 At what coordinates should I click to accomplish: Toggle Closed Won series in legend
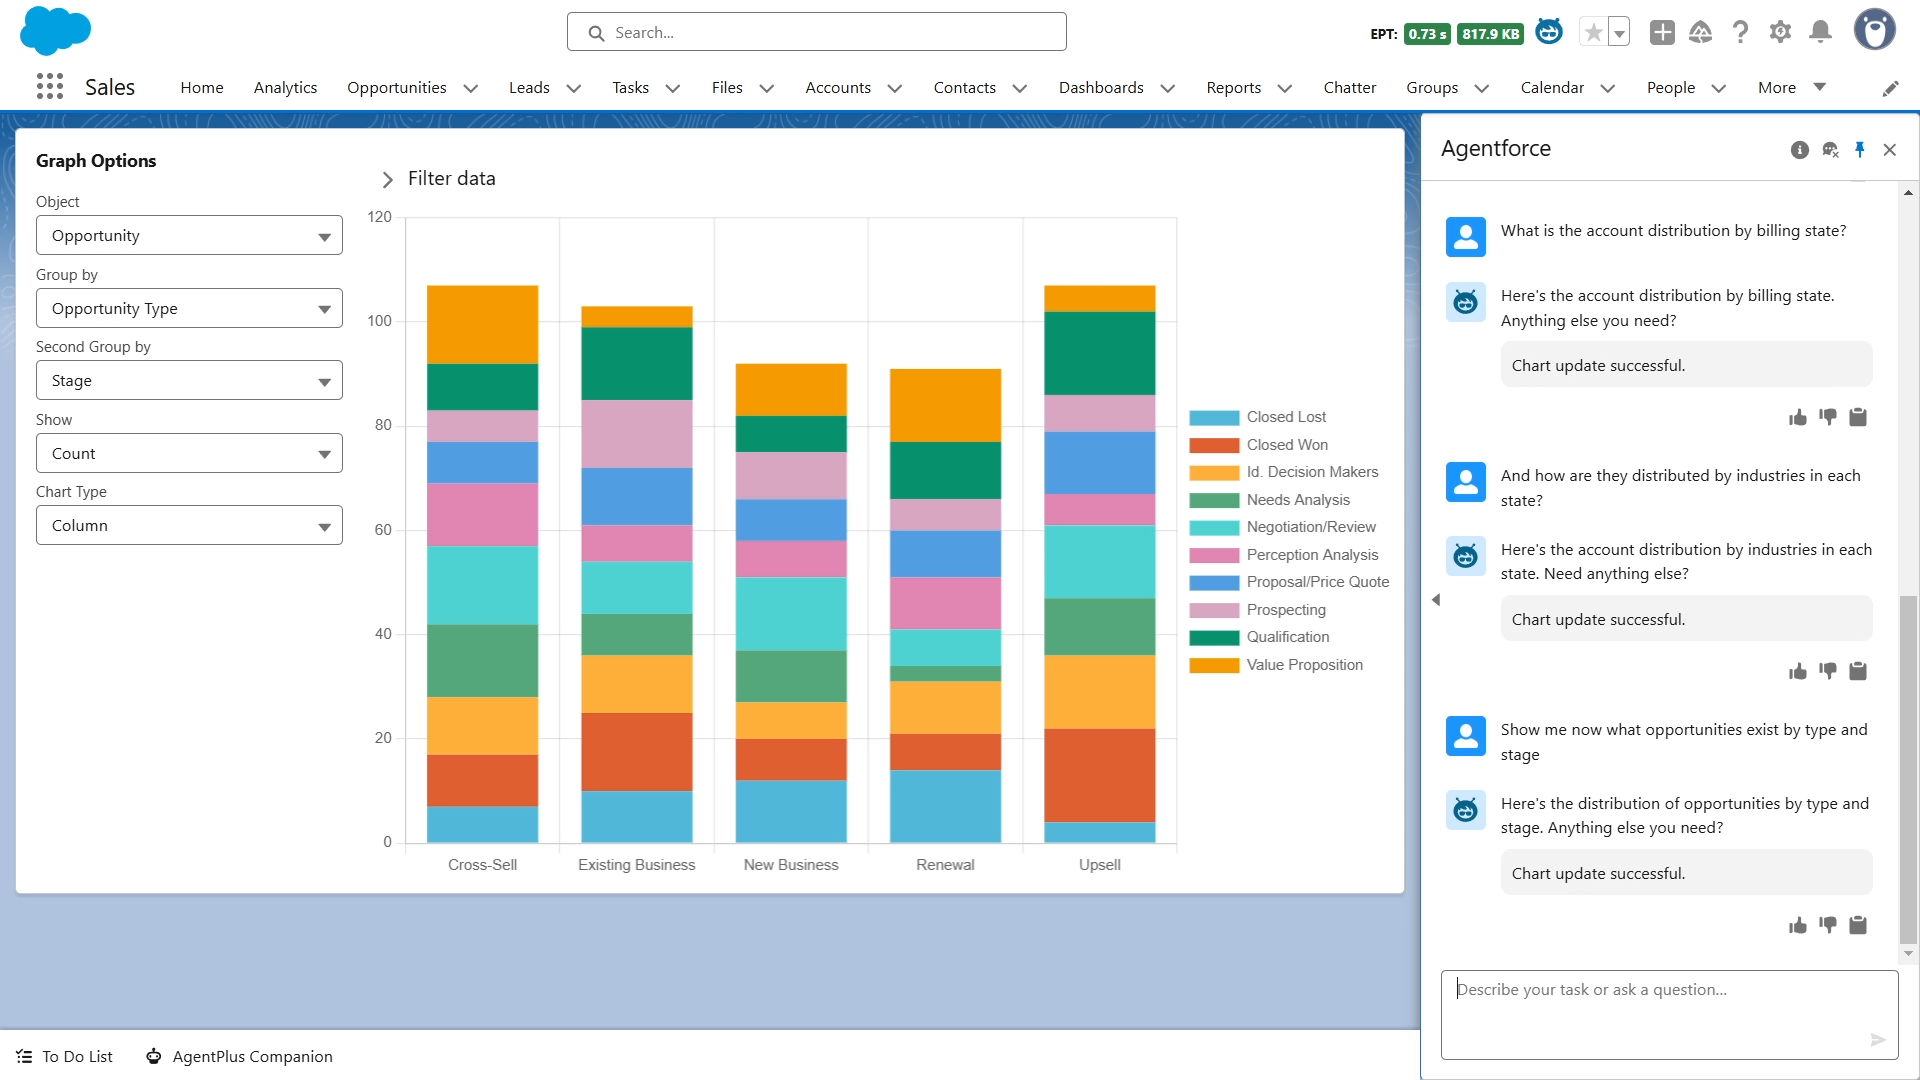coord(1286,445)
